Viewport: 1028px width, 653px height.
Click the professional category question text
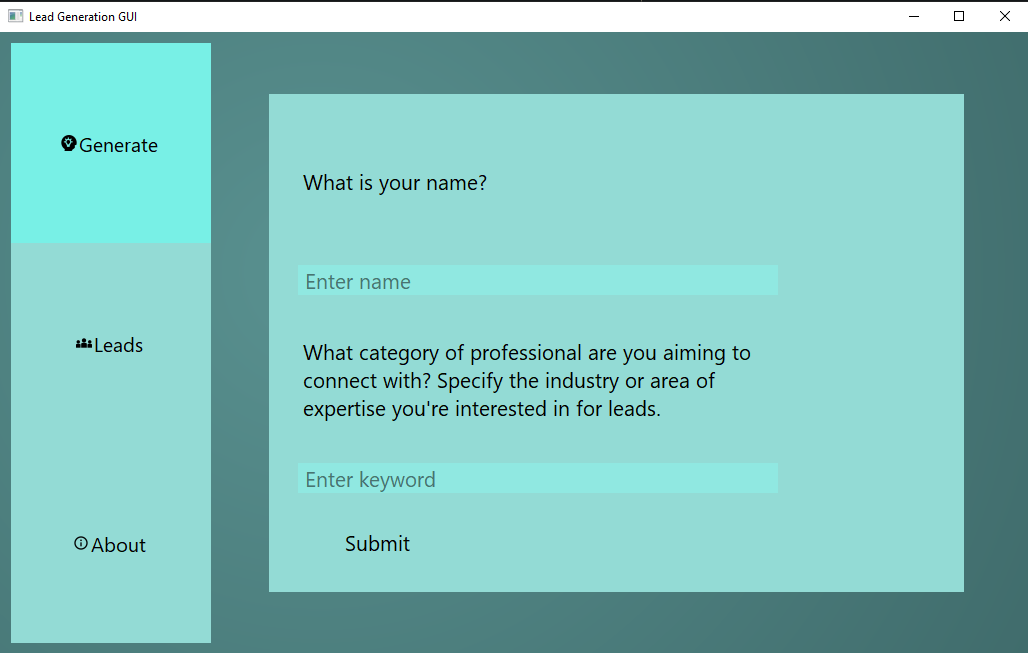[x=527, y=381]
